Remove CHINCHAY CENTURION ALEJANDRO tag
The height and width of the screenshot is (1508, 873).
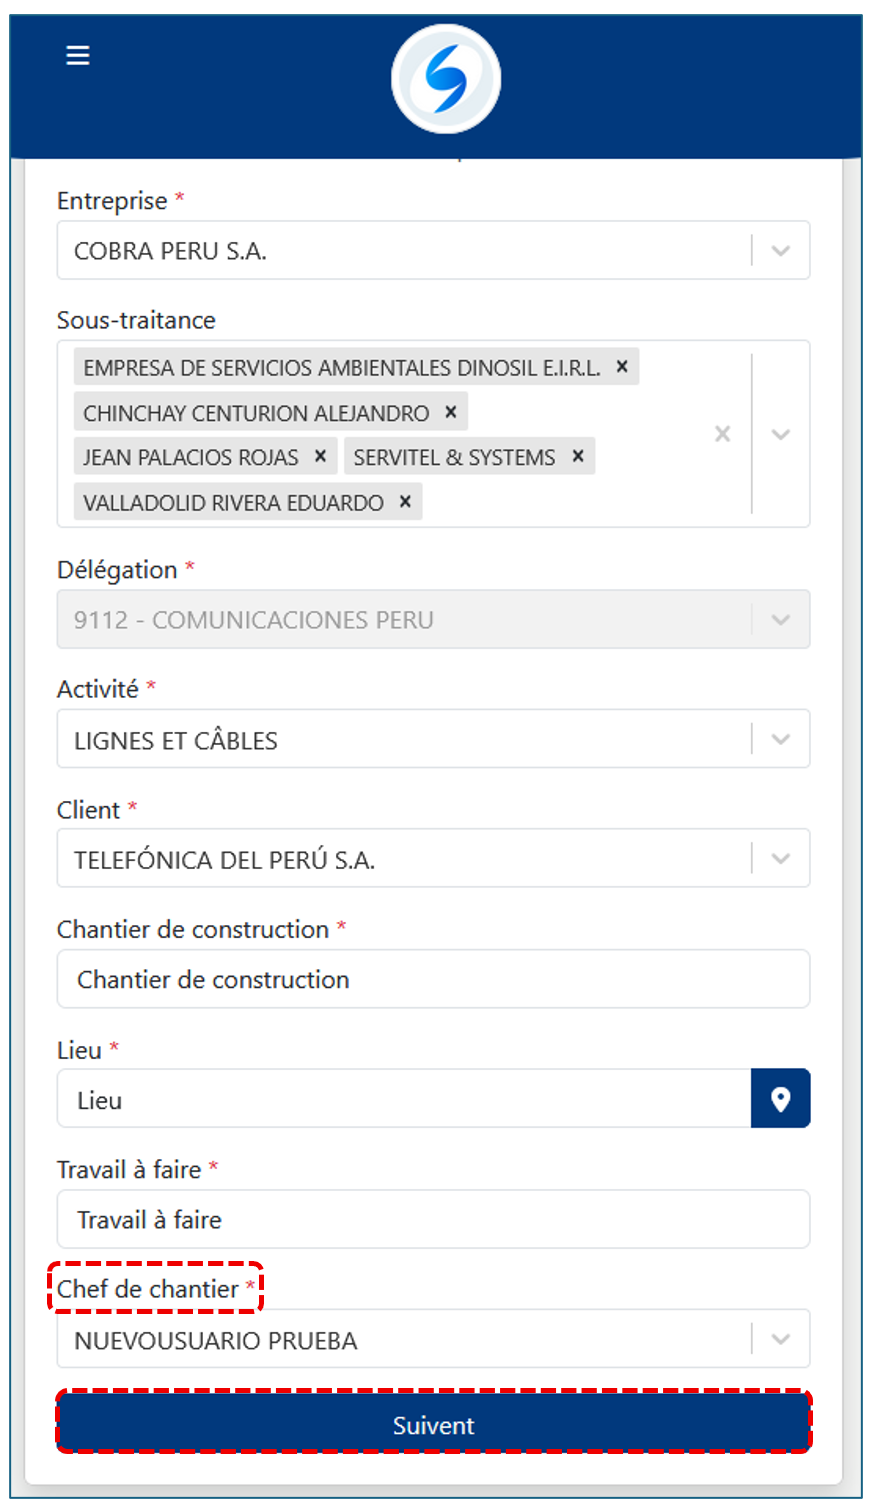(x=451, y=412)
